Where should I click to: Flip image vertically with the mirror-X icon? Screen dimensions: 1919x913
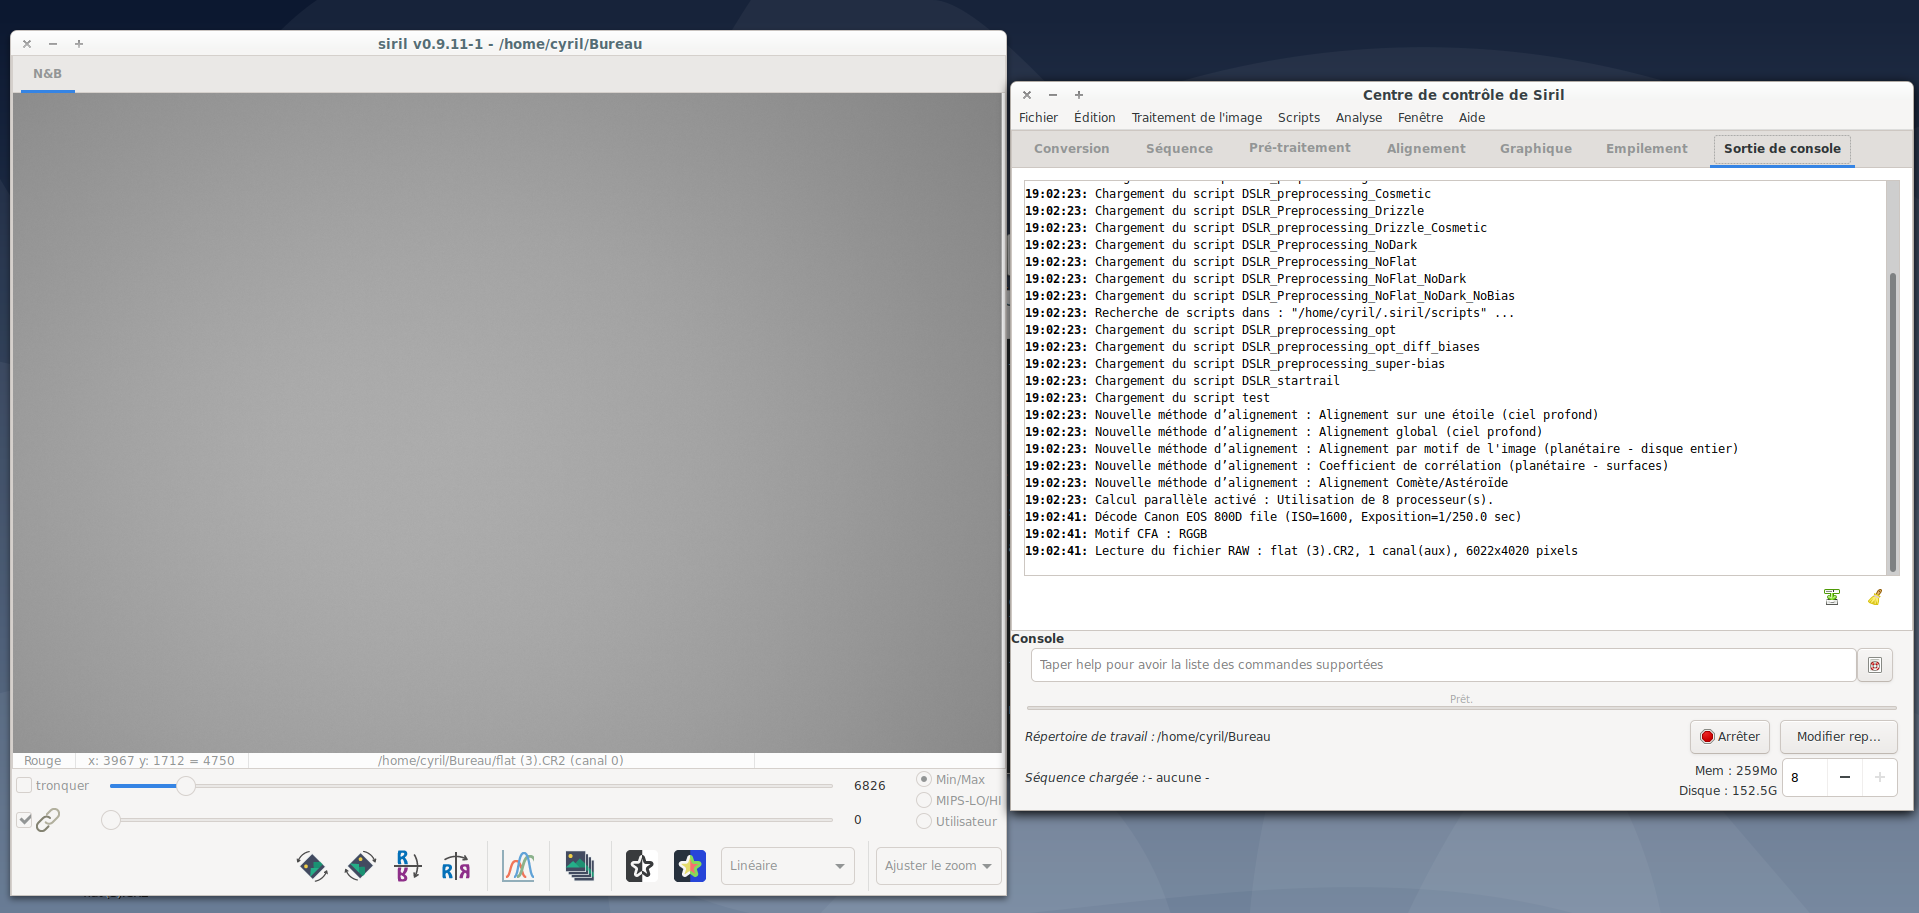coord(408,866)
